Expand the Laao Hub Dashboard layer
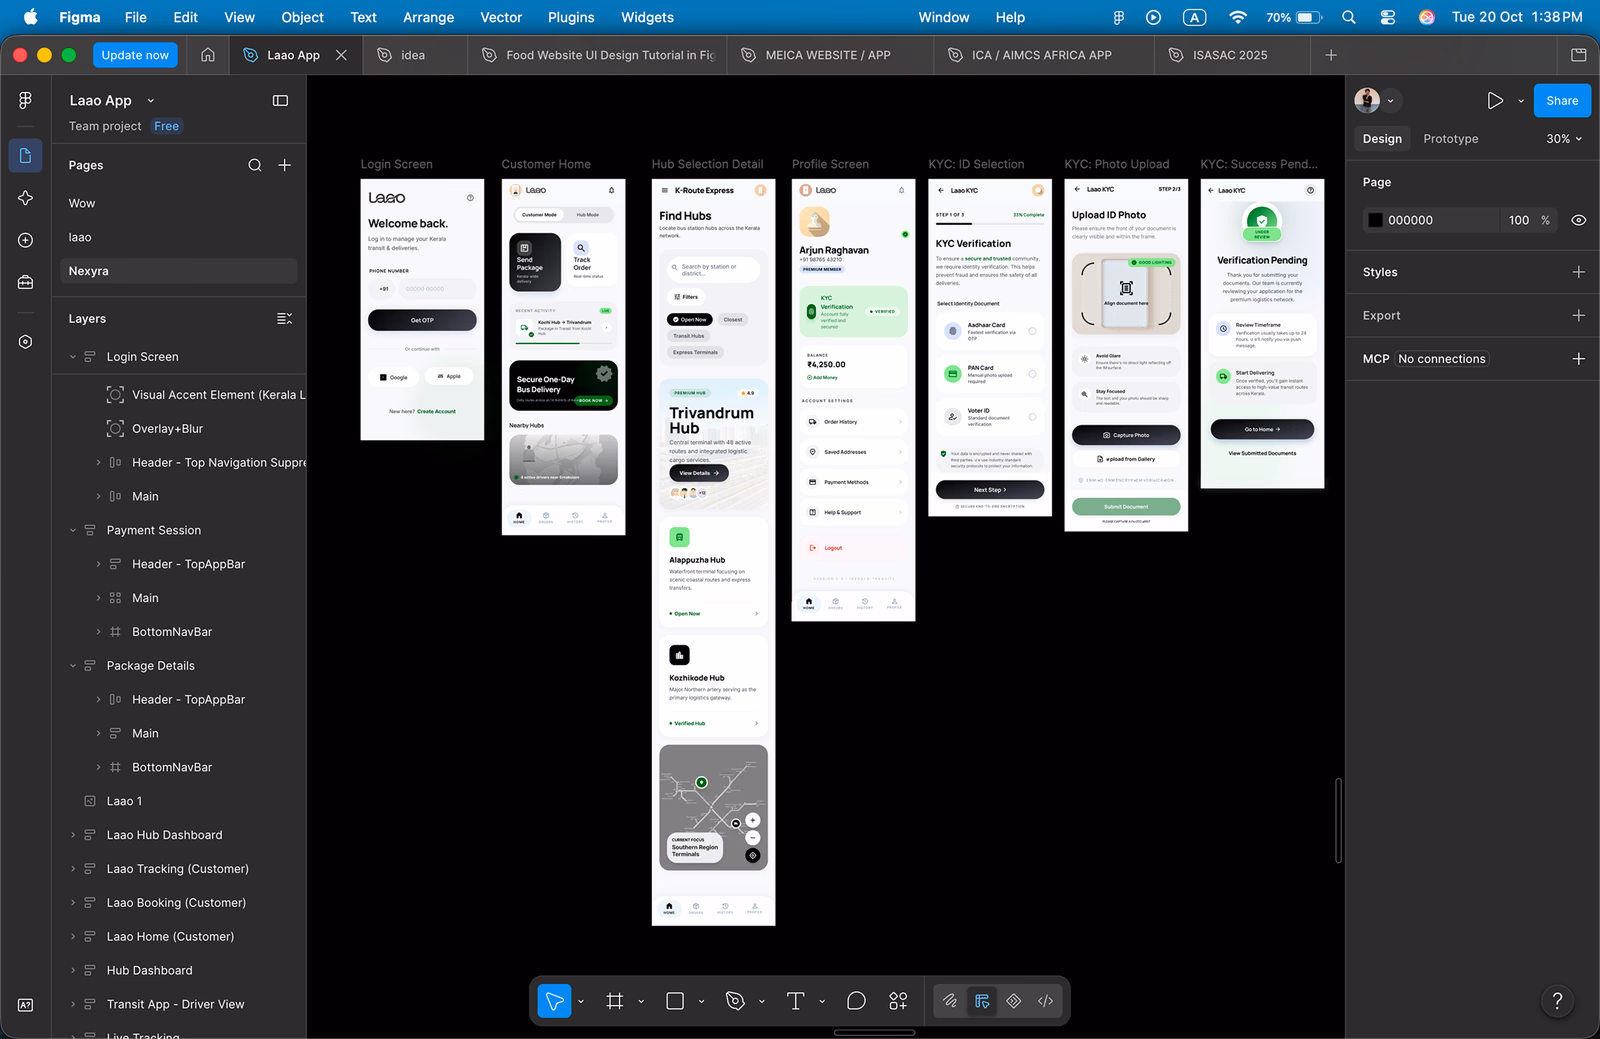Viewport: 1600px width, 1039px height. pos(73,835)
